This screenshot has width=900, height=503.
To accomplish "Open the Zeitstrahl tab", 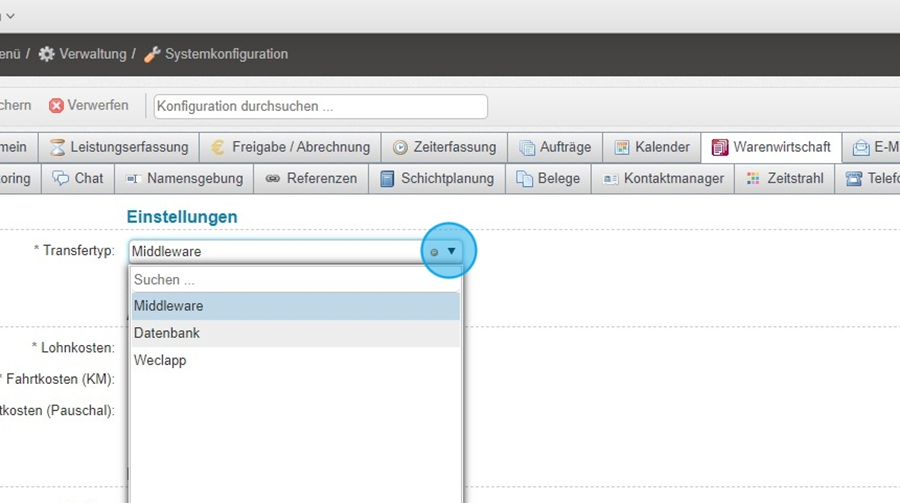I will tap(795, 179).
